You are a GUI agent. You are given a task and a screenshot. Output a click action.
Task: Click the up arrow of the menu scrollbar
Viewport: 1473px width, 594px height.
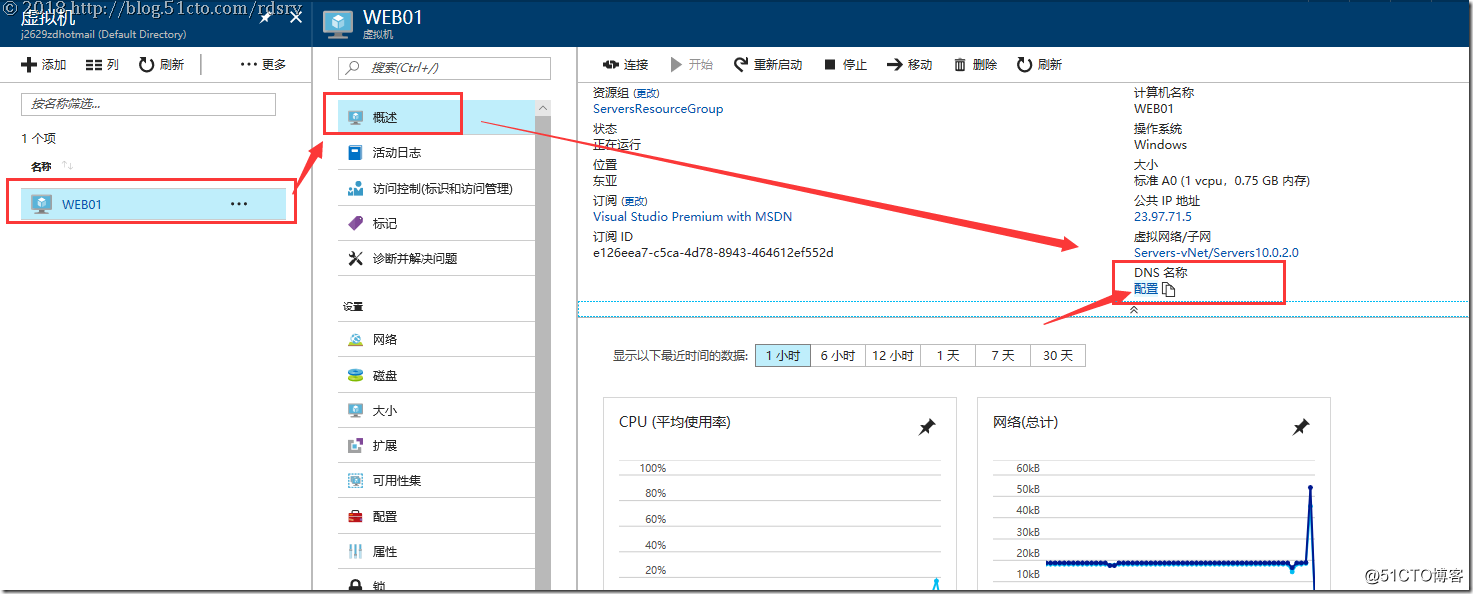click(x=543, y=107)
